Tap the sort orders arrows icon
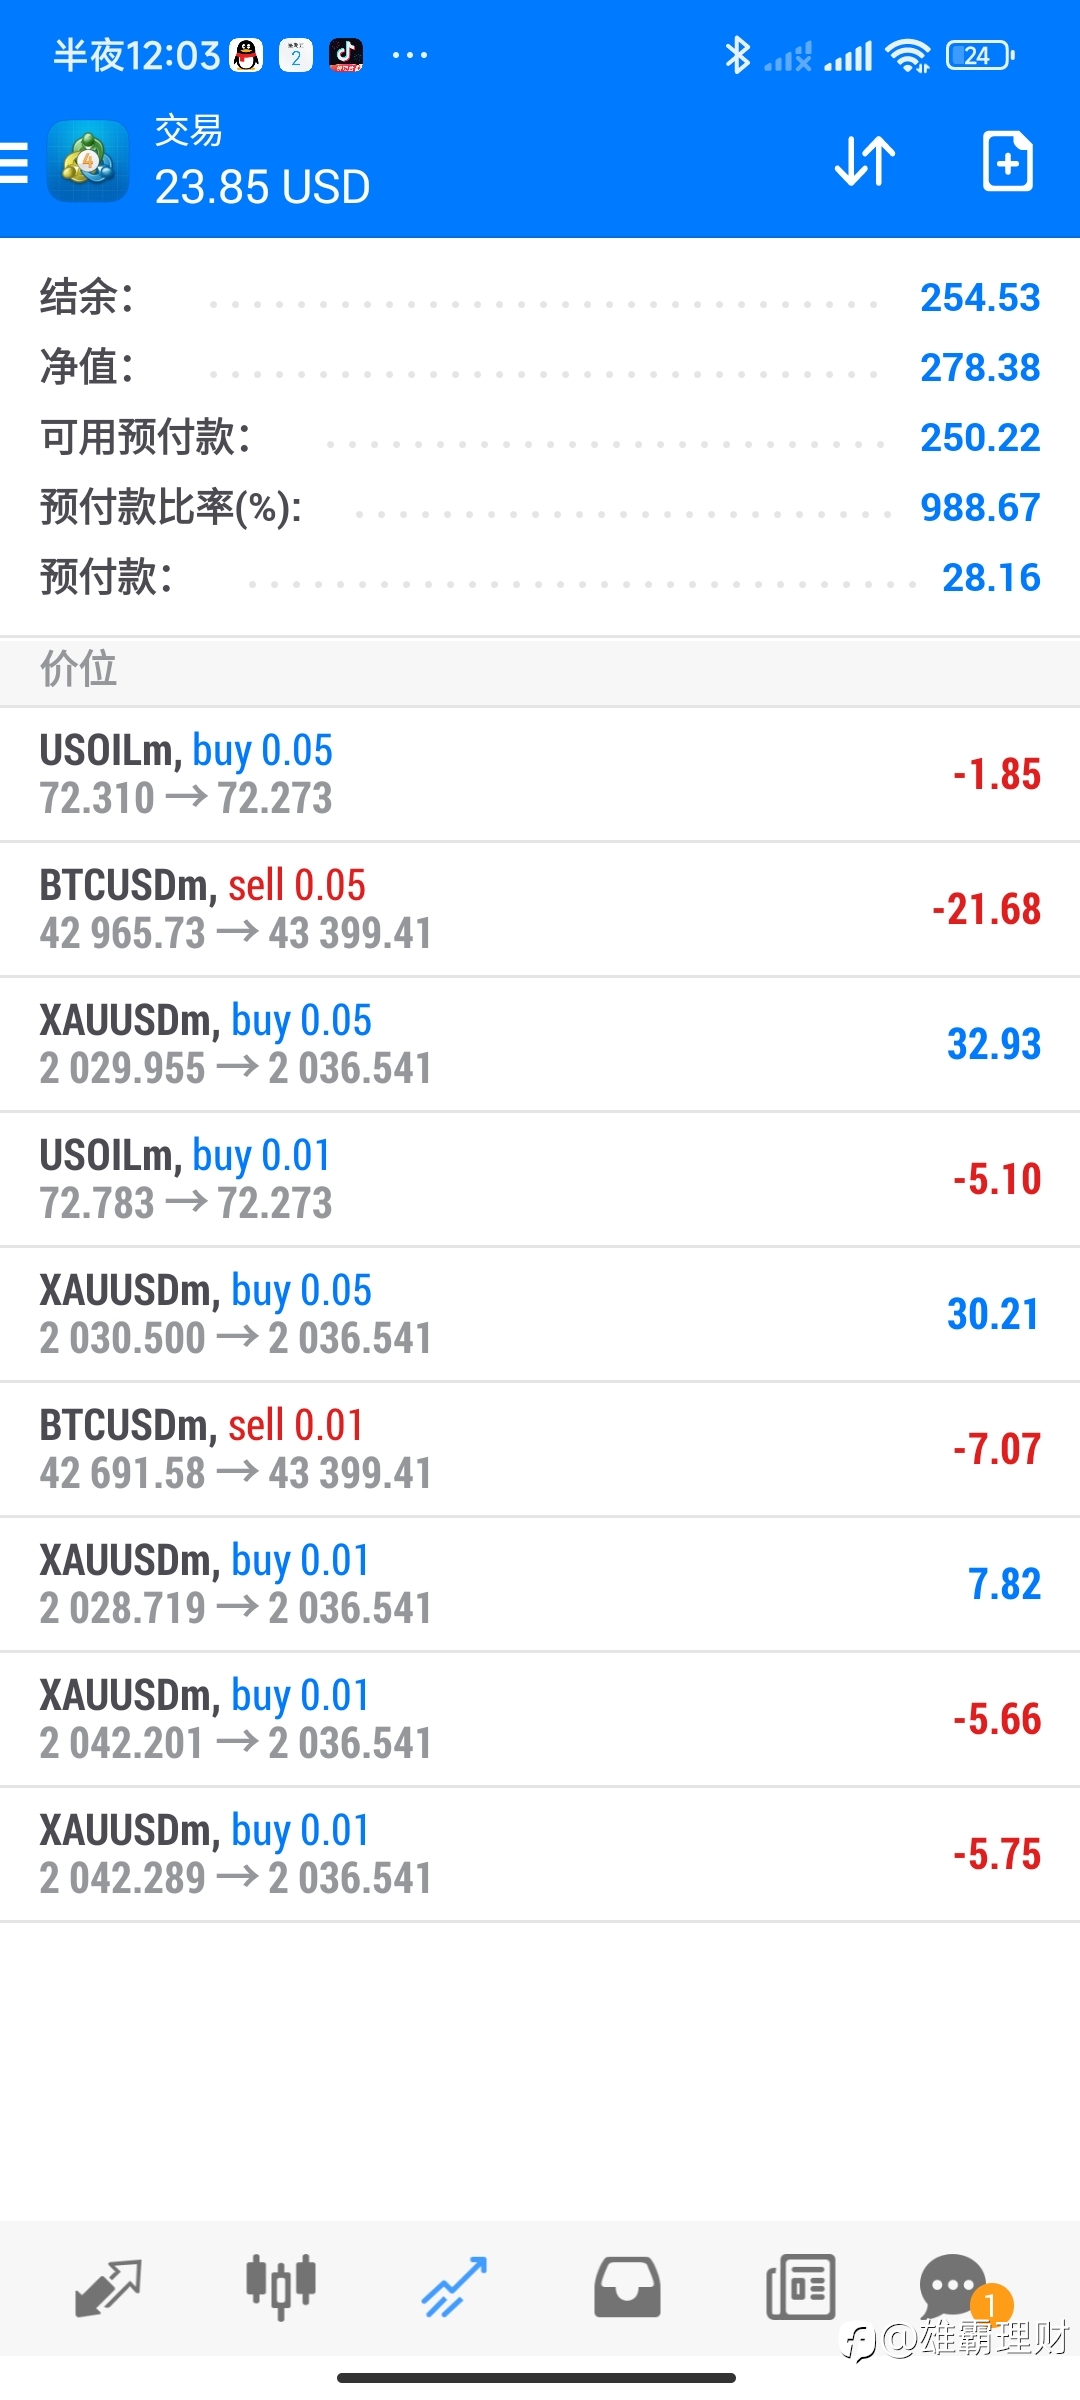This screenshot has height=2400, width=1080. (865, 161)
